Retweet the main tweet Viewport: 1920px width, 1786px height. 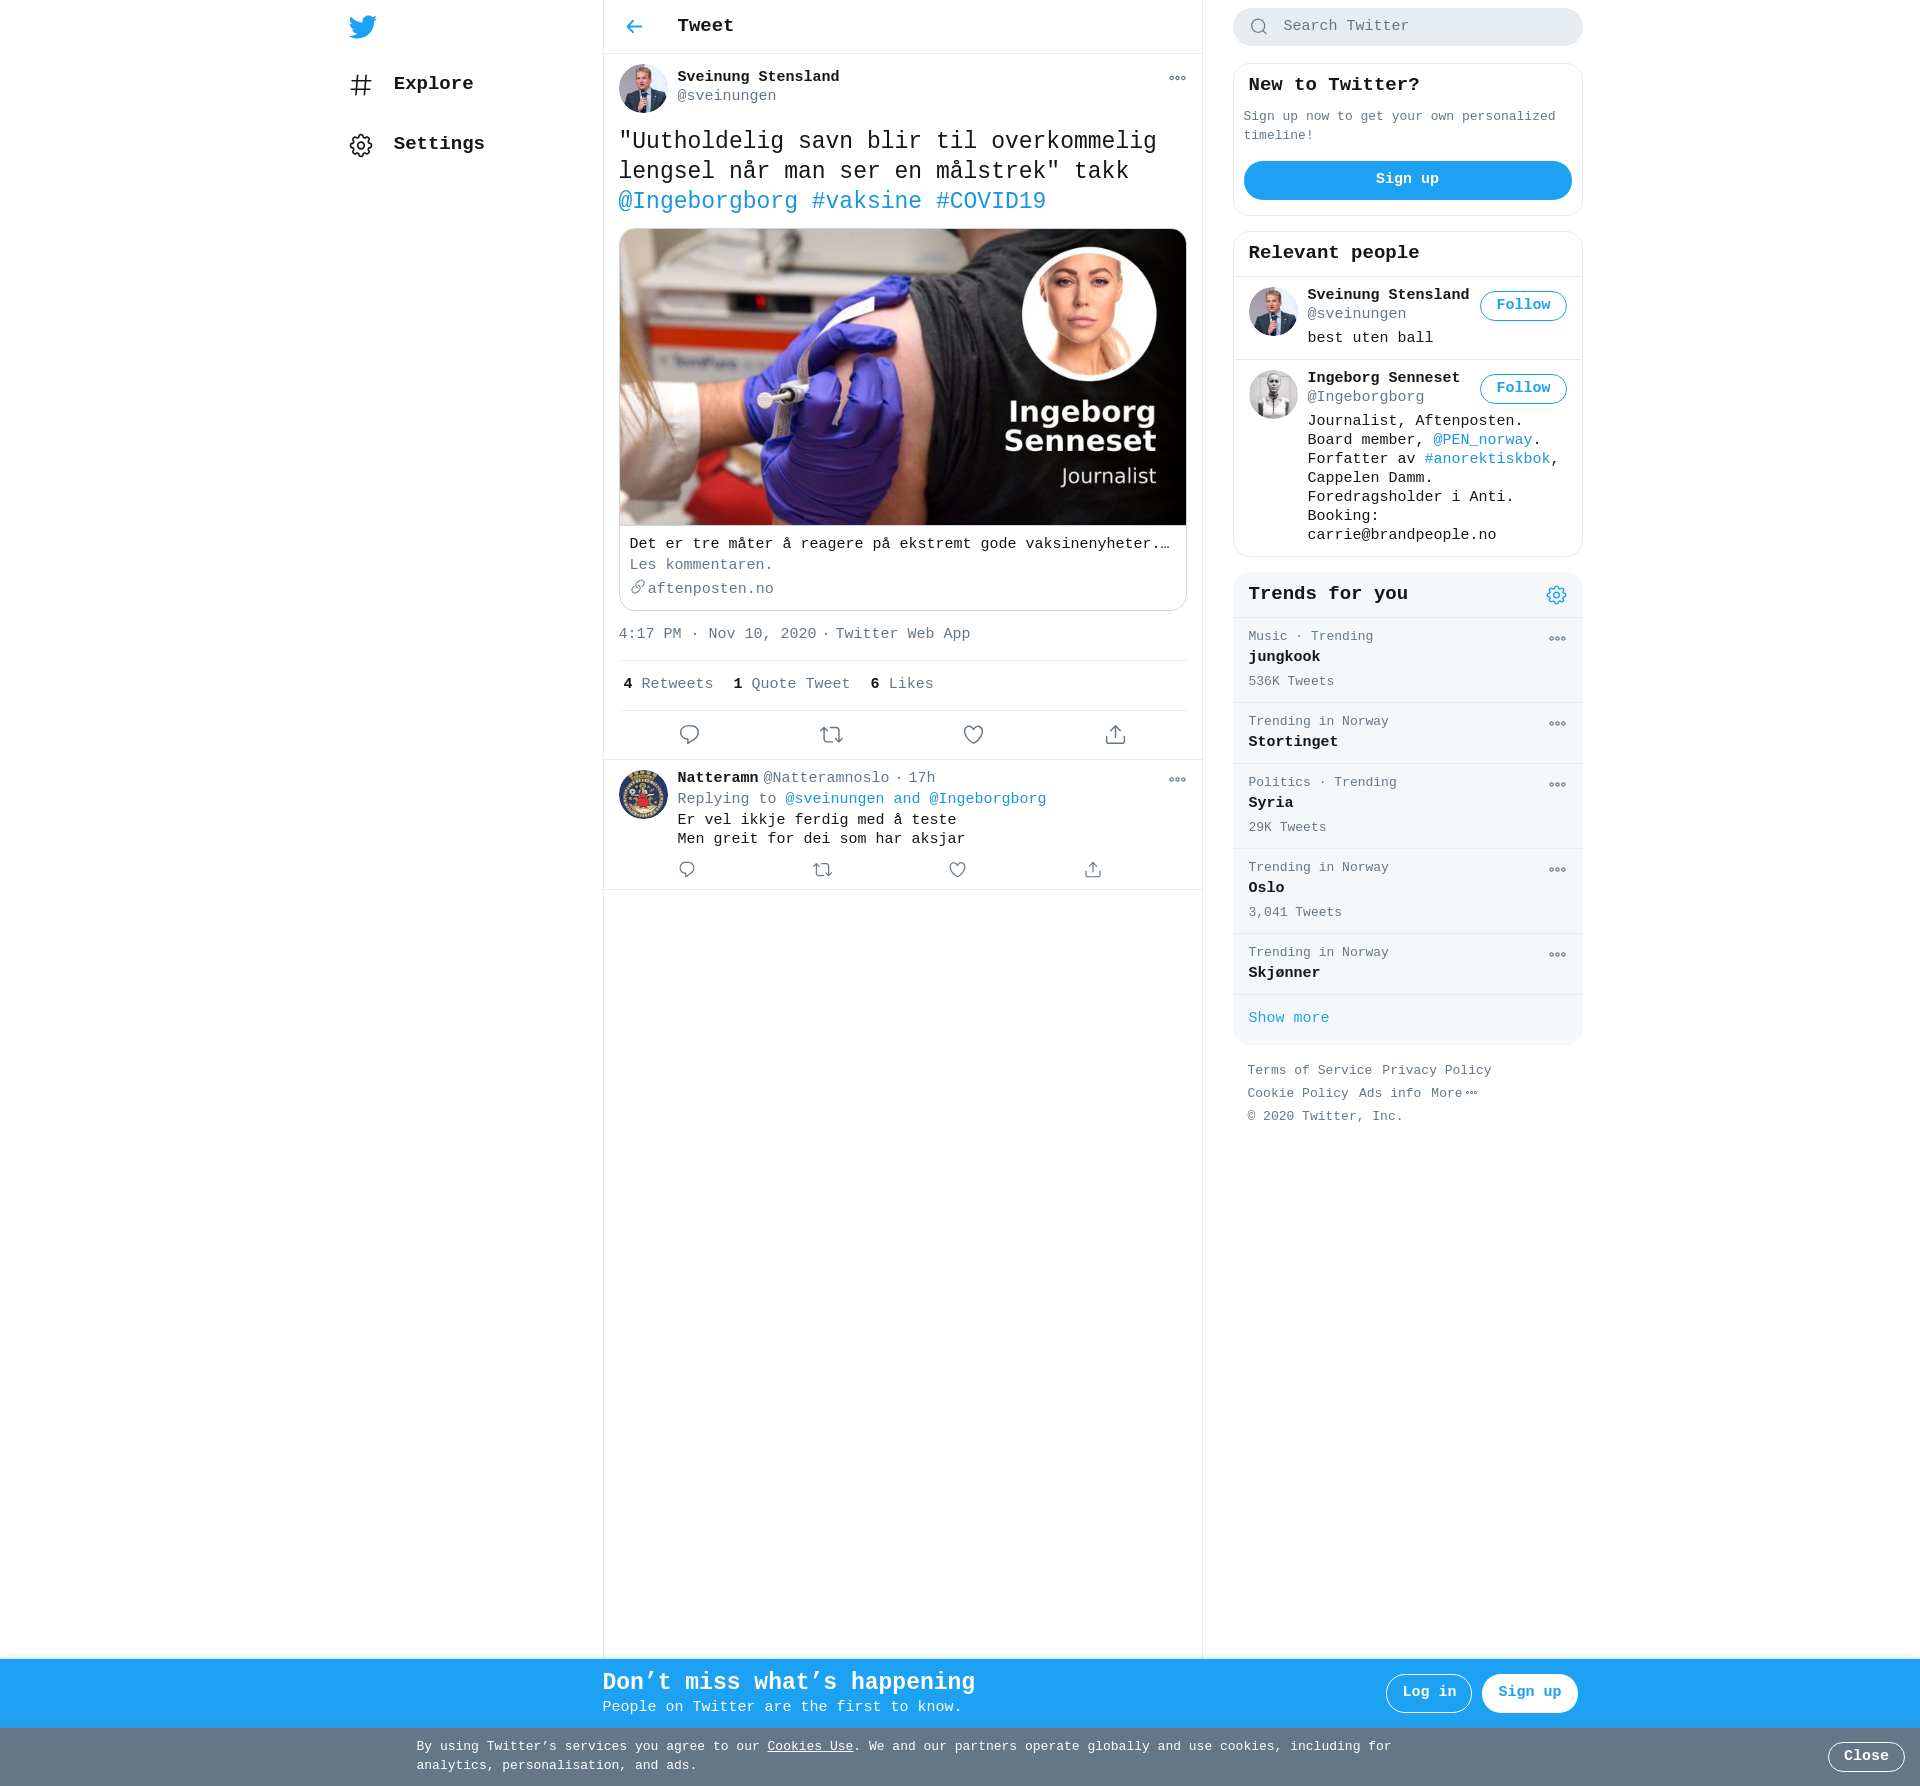pos(831,735)
